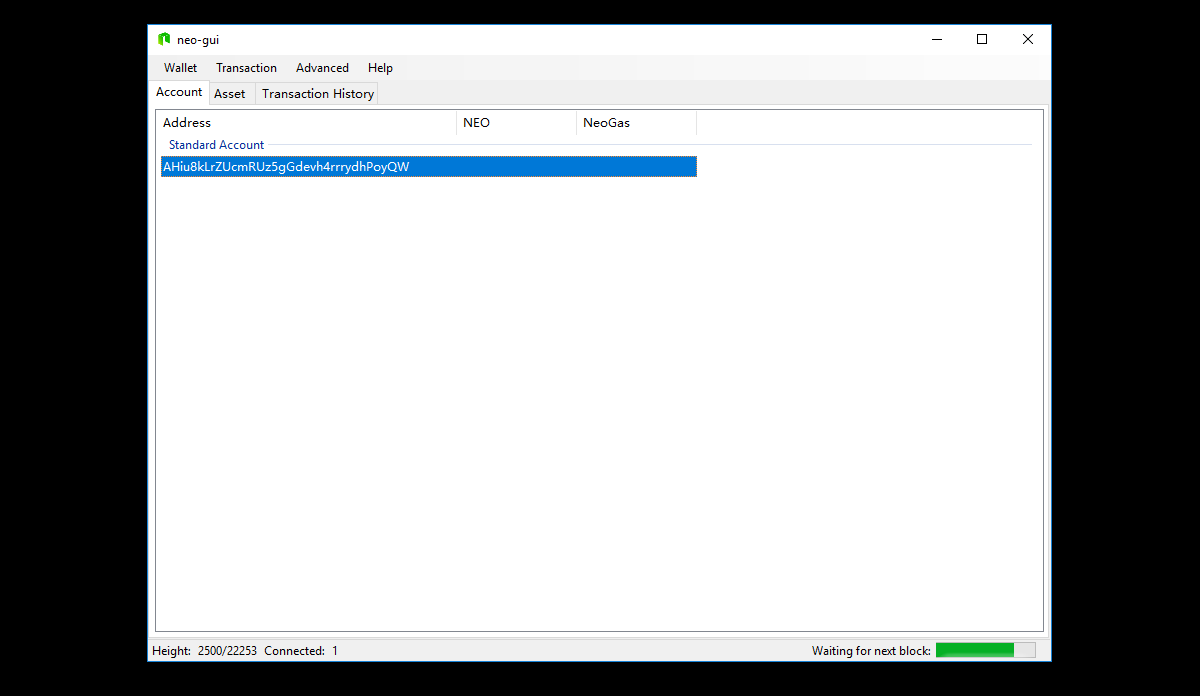Maximize the neo-gui window

[x=982, y=39]
